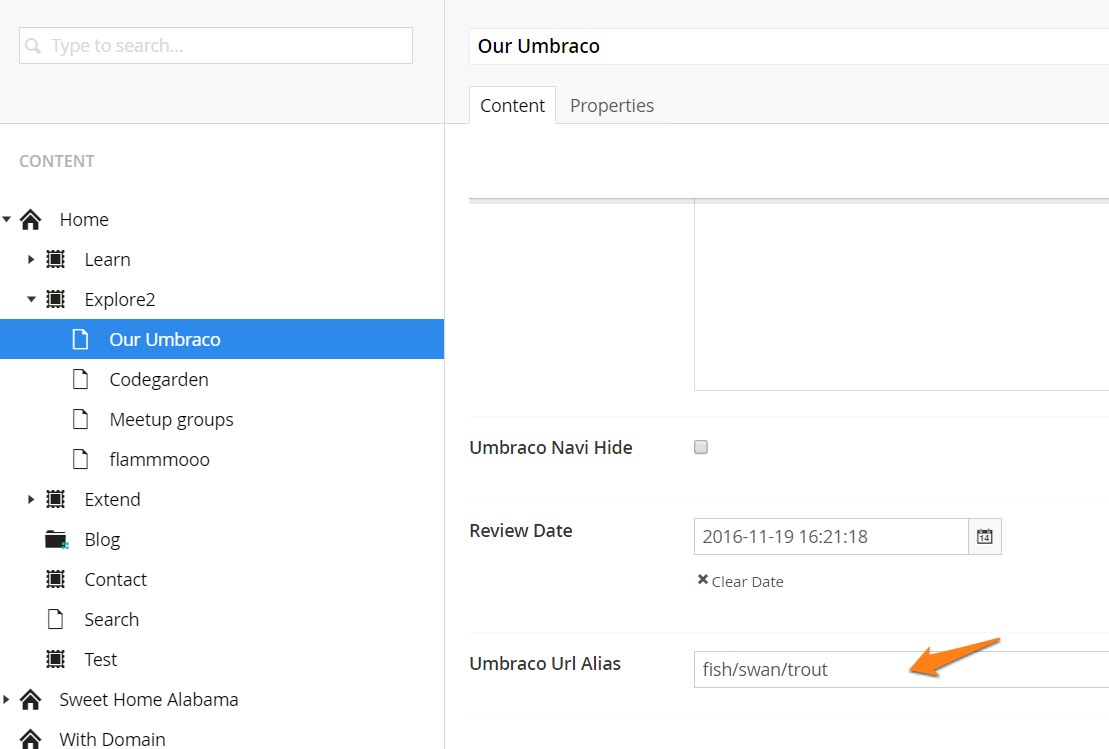Open the Codegarden tree item
1109x749 pixels.
click(159, 380)
